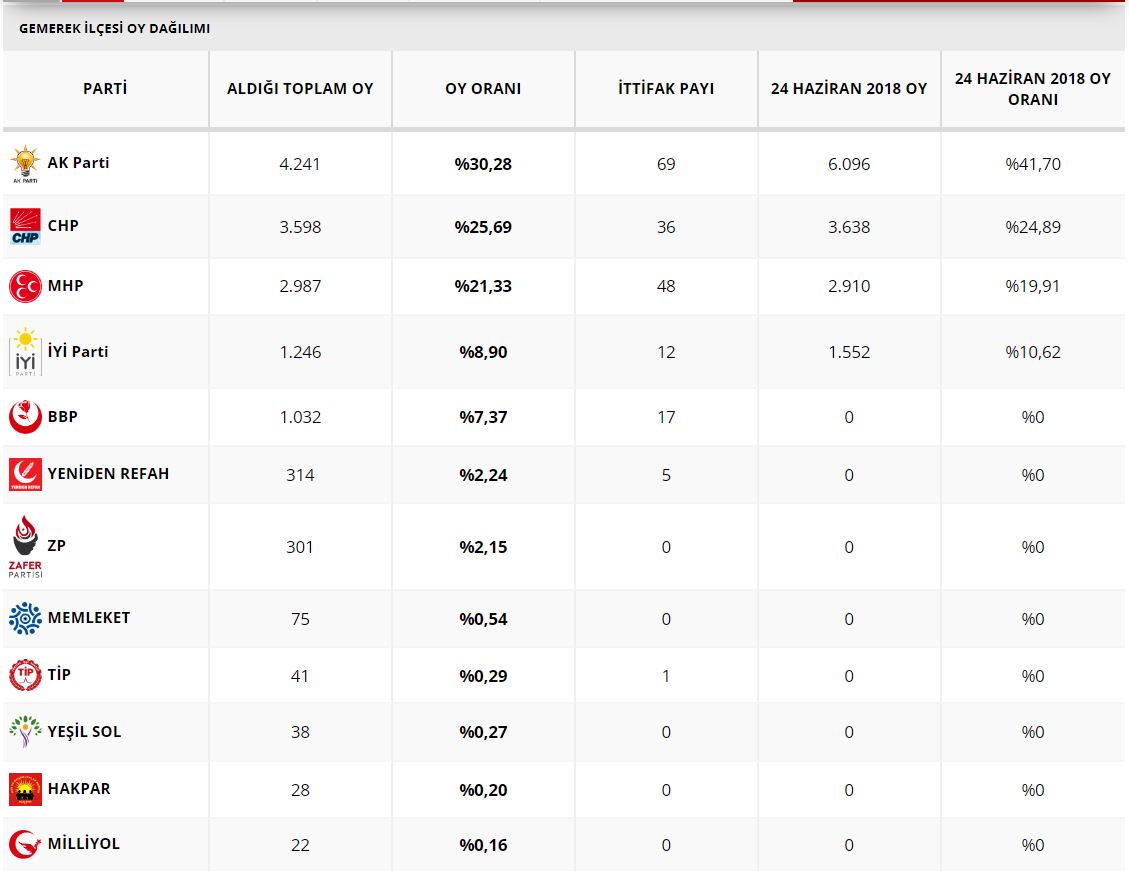Click the HAKPAR party logo
The height and width of the screenshot is (871, 1129).
[x=25, y=789]
